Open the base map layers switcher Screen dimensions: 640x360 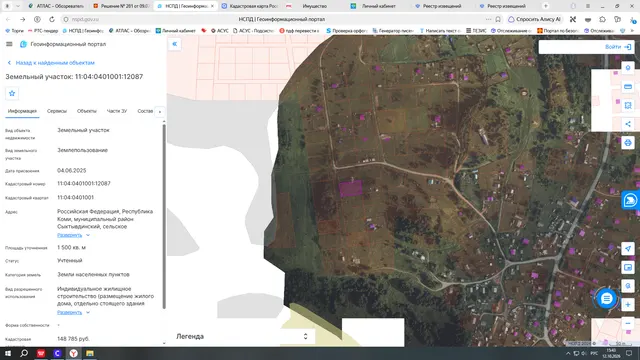[x=628, y=268]
